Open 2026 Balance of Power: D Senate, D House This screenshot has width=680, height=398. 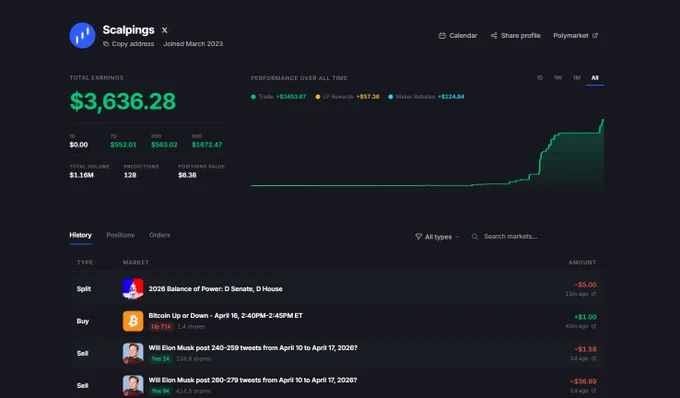click(x=216, y=289)
